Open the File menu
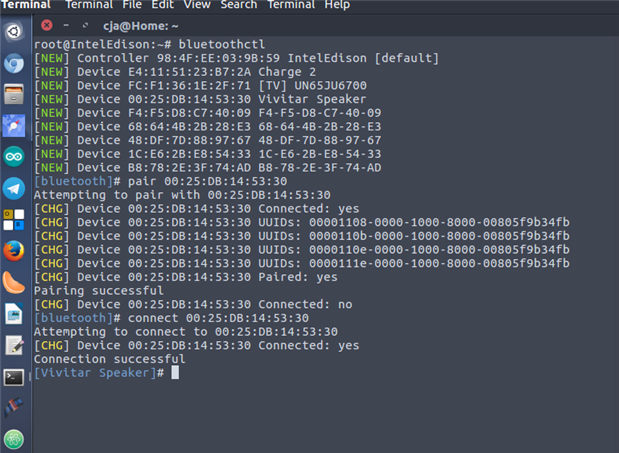The image size is (619, 453). (x=132, y=5)
